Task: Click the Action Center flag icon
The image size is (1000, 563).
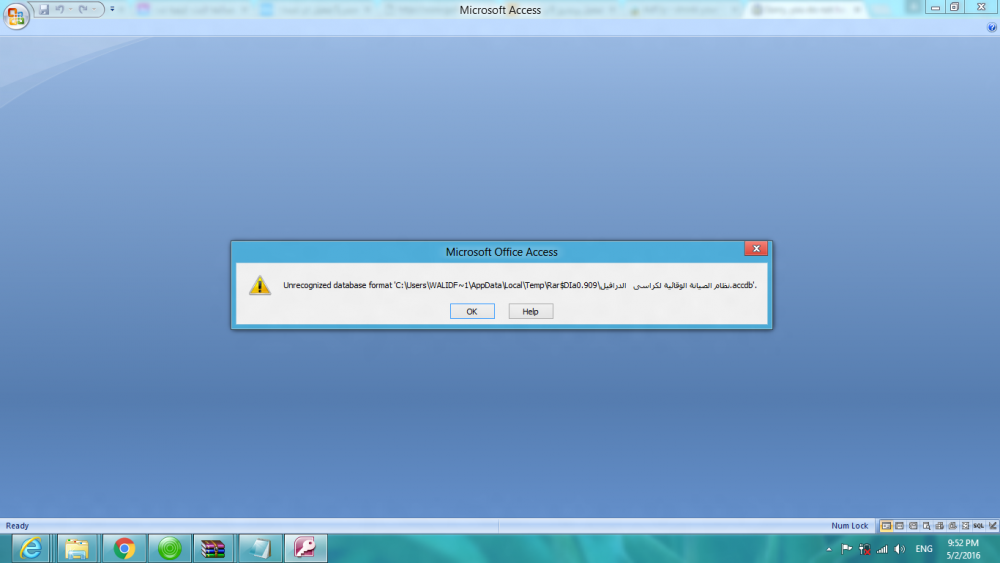Action: (x=846, y=548)
